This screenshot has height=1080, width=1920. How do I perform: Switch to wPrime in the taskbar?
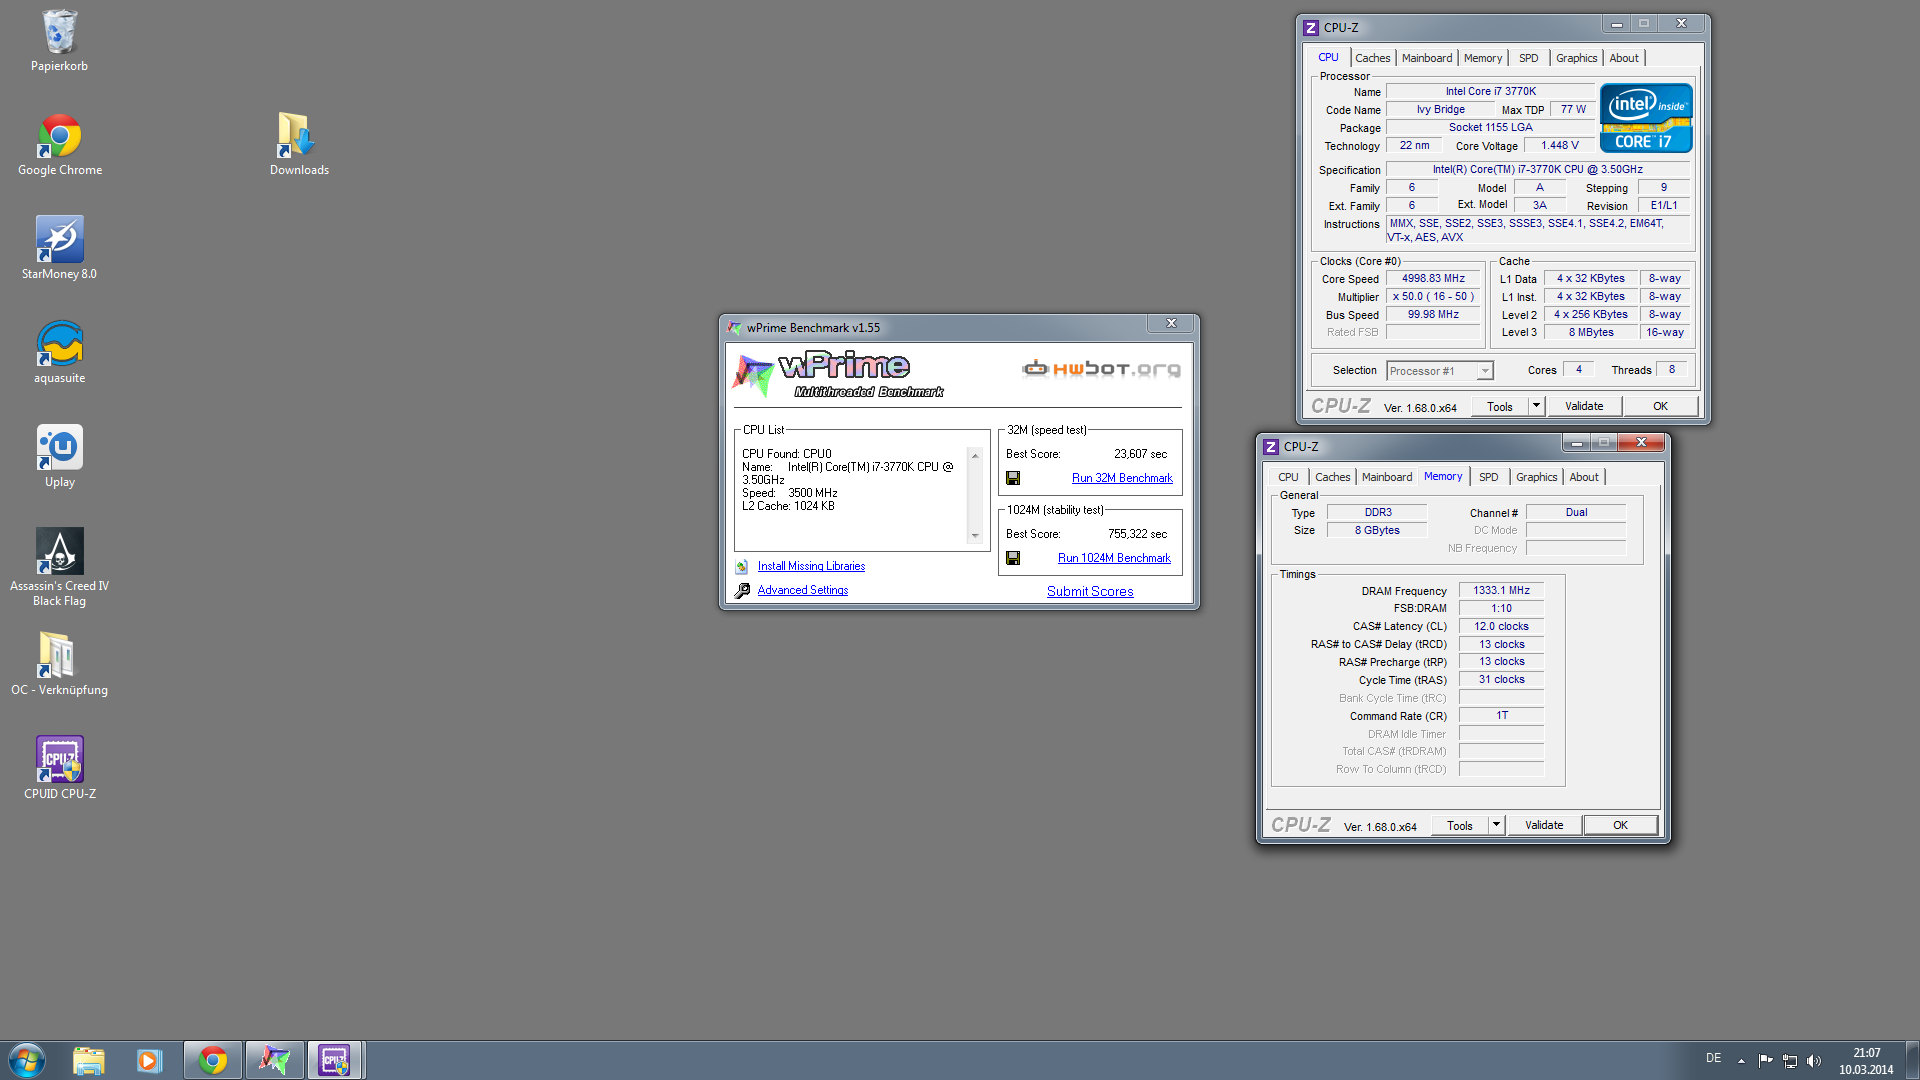274,1060
